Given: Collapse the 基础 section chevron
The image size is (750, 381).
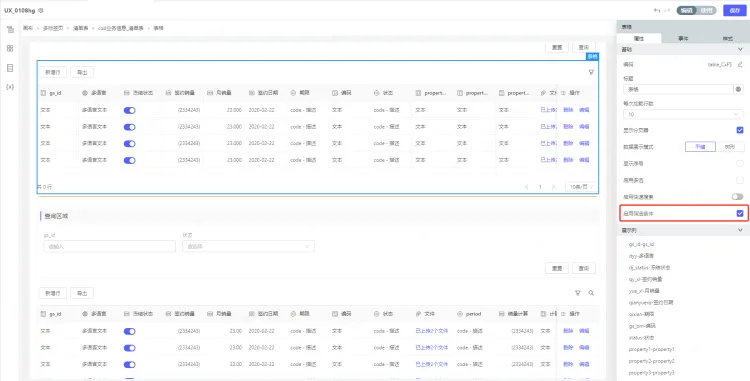Looking at the screenshot, I should tap(740, 49).
